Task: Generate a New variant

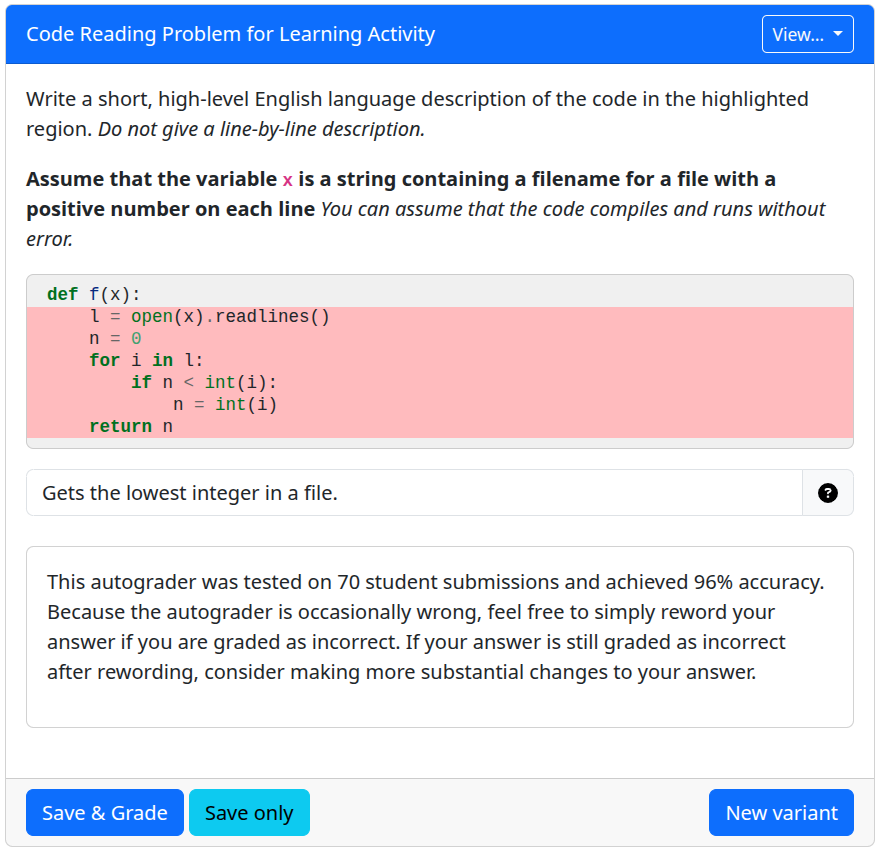Action: tap(781, 813)
